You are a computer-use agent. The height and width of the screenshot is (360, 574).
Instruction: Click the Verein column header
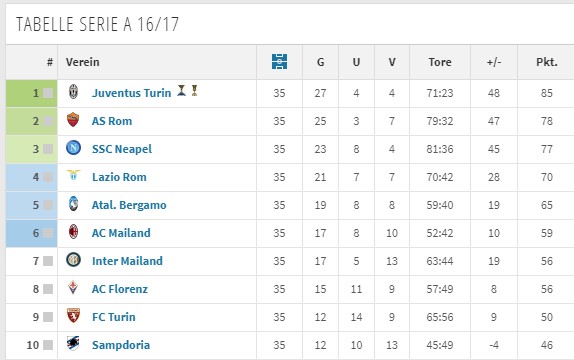pos(82,62)
